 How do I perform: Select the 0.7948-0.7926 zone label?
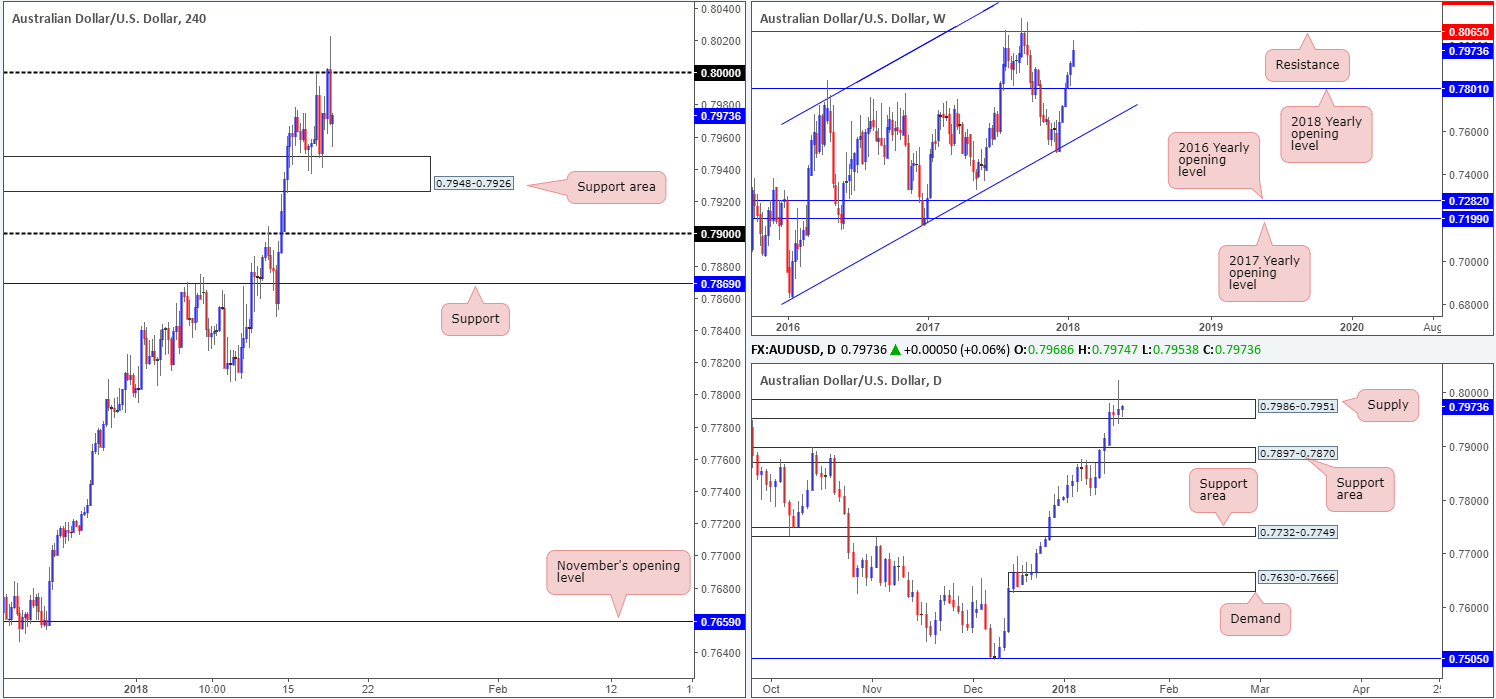click(473, 184)
